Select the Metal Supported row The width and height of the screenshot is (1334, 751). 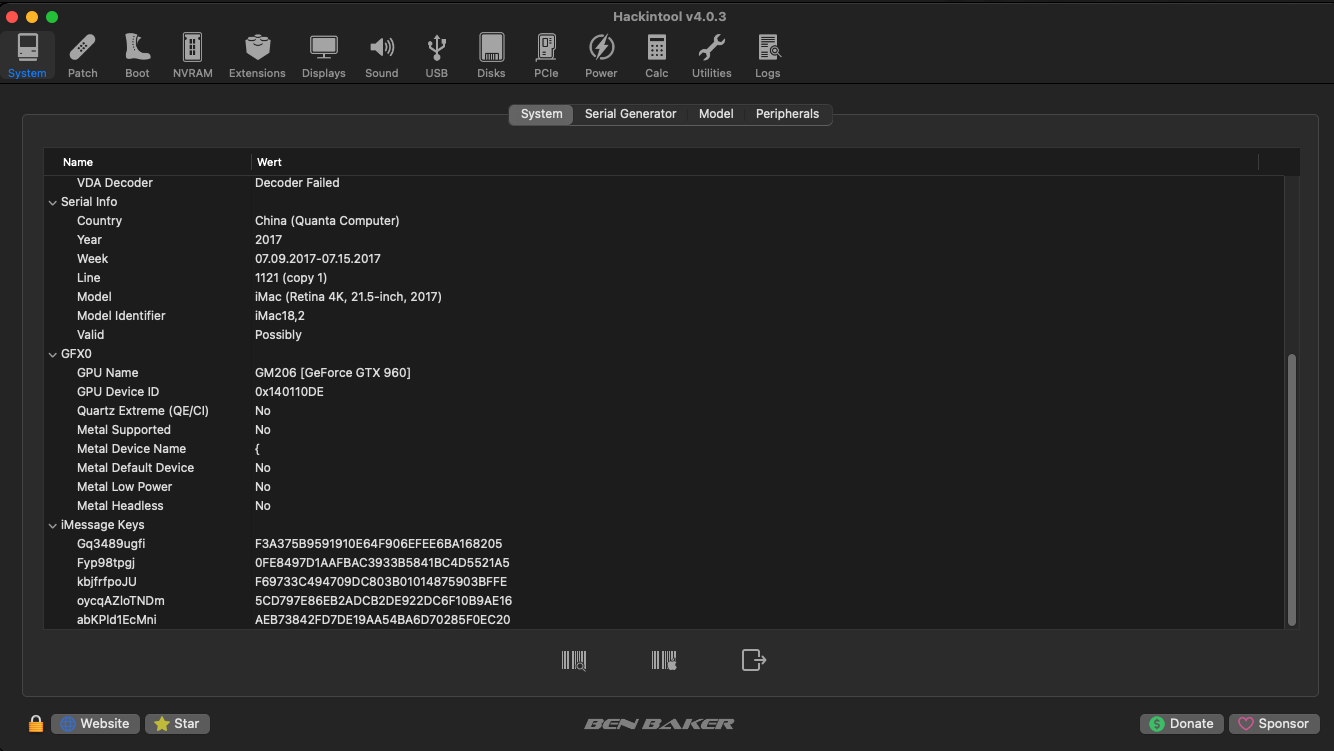664,430
